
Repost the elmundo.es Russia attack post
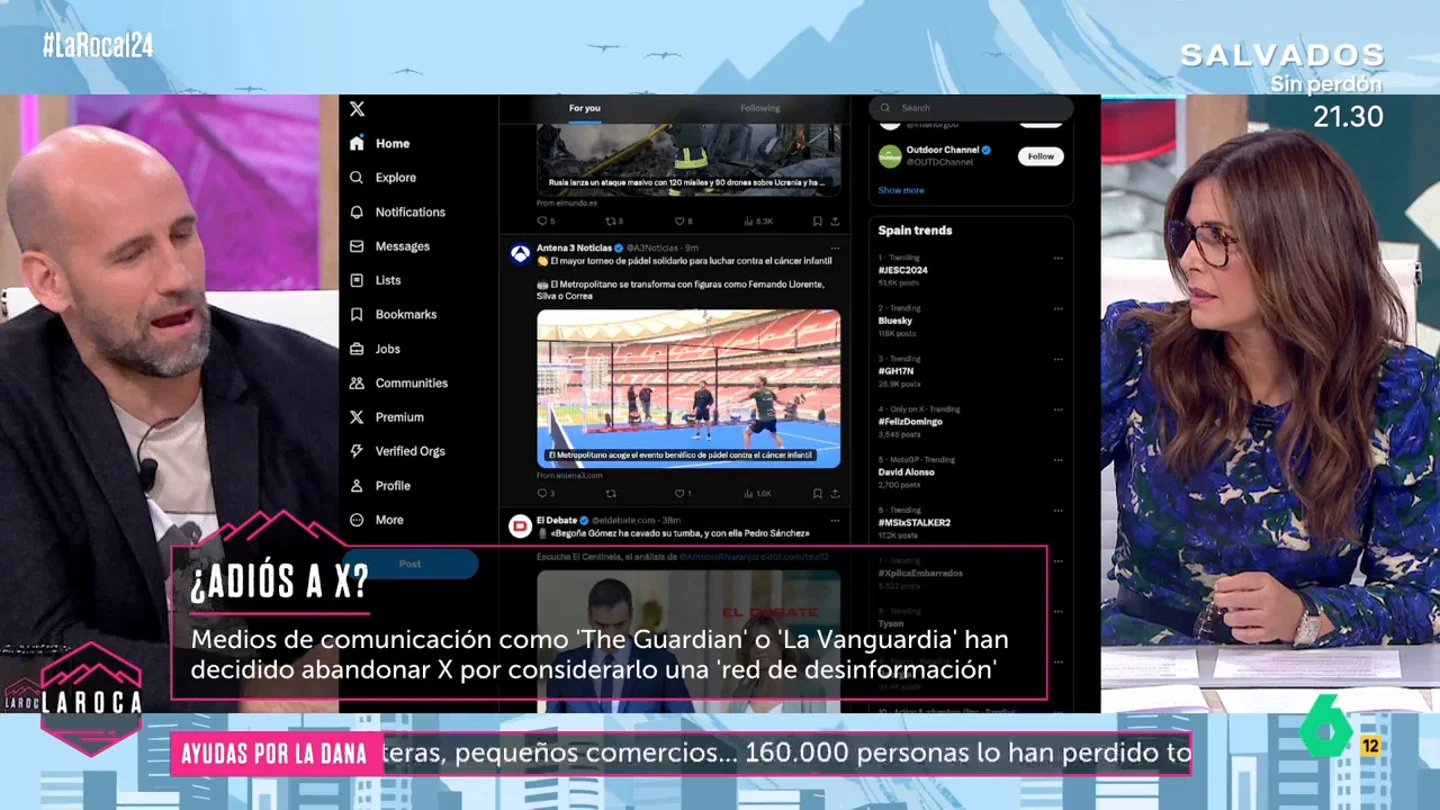pos(613,221)
